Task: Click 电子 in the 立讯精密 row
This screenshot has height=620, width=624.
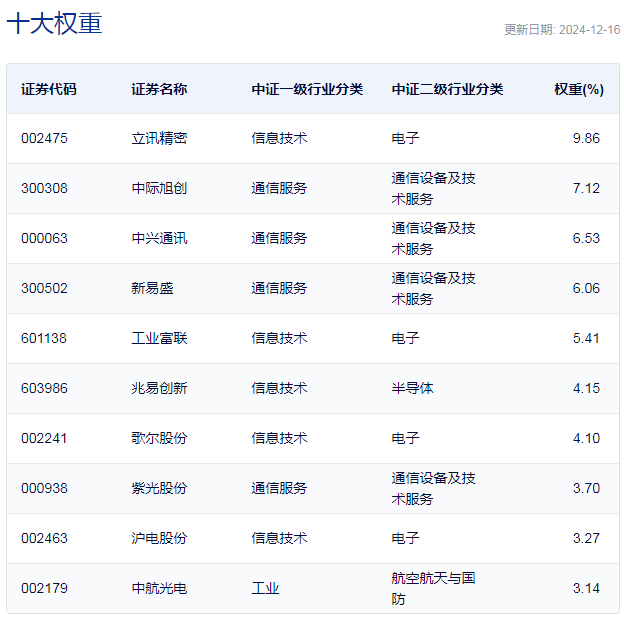Action: tap(405, 138)
